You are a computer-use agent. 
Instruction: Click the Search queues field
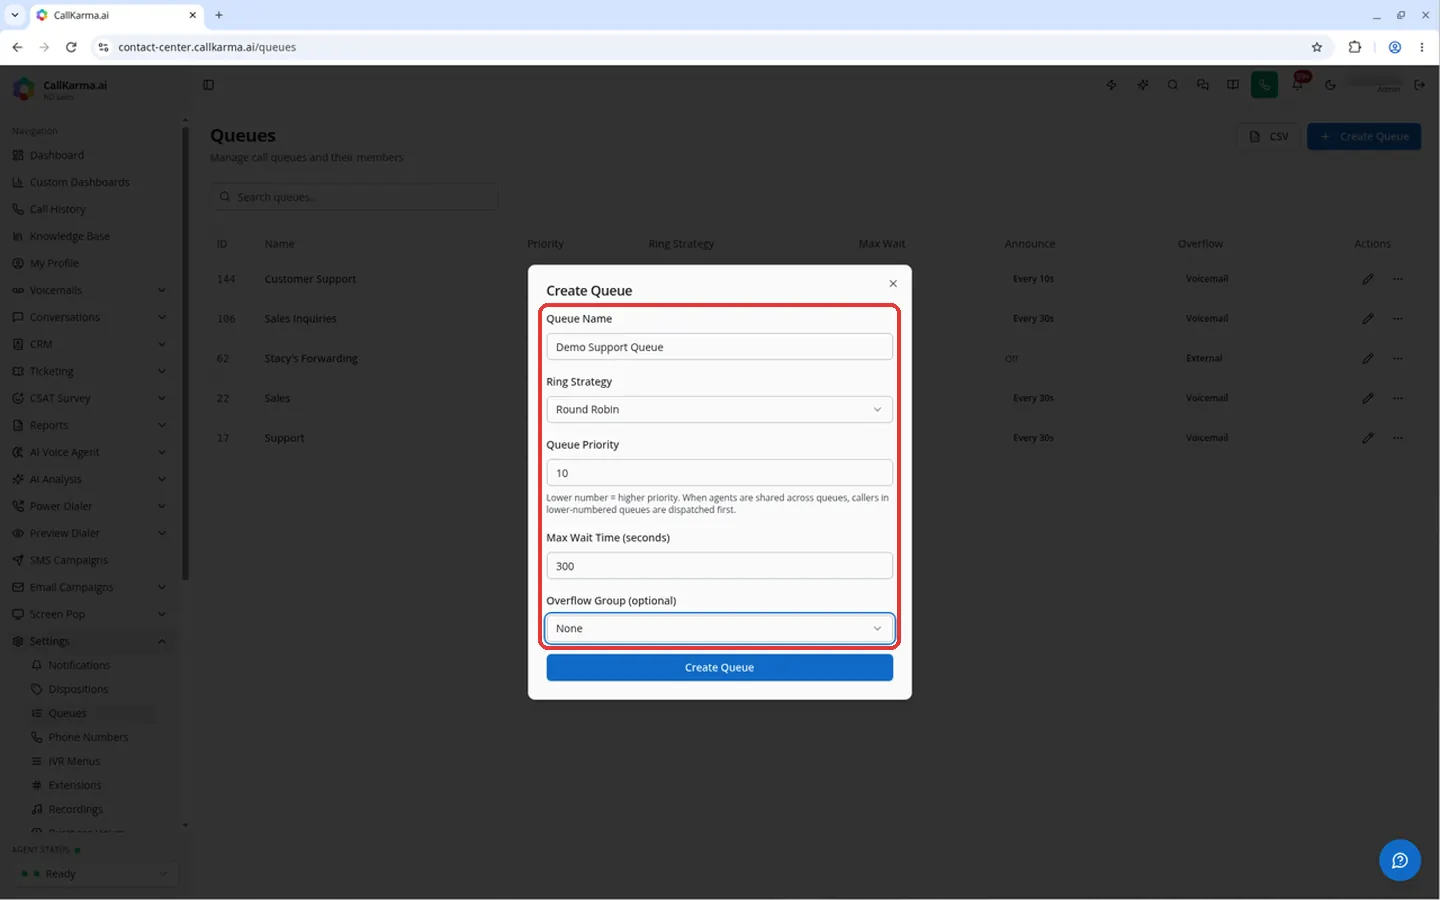[354, 197]
